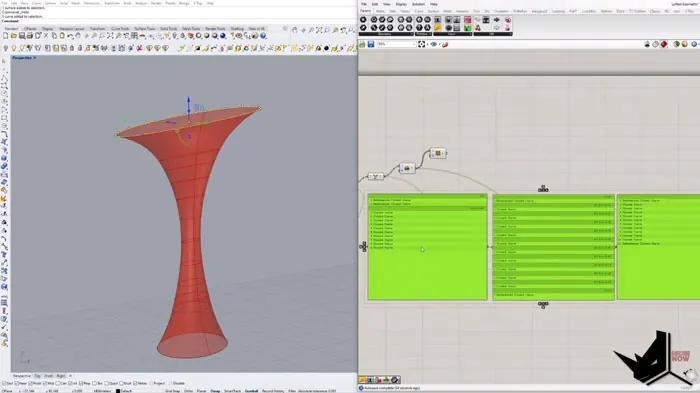700x393 pixels.
Task: Click Grasshopper preview mesh quality blue sphere
Action: [694, 44]
